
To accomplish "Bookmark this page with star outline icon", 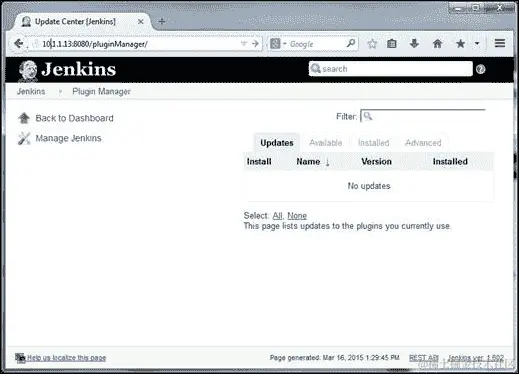I will point(372,43).
